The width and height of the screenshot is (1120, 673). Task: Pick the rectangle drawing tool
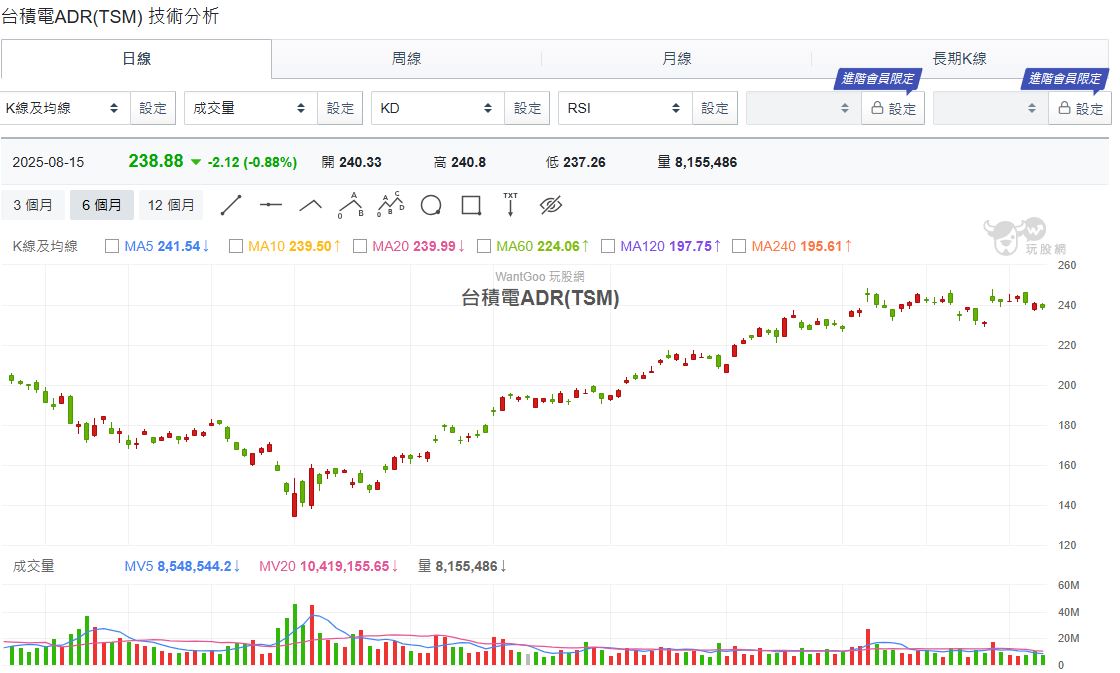[471, 205]
